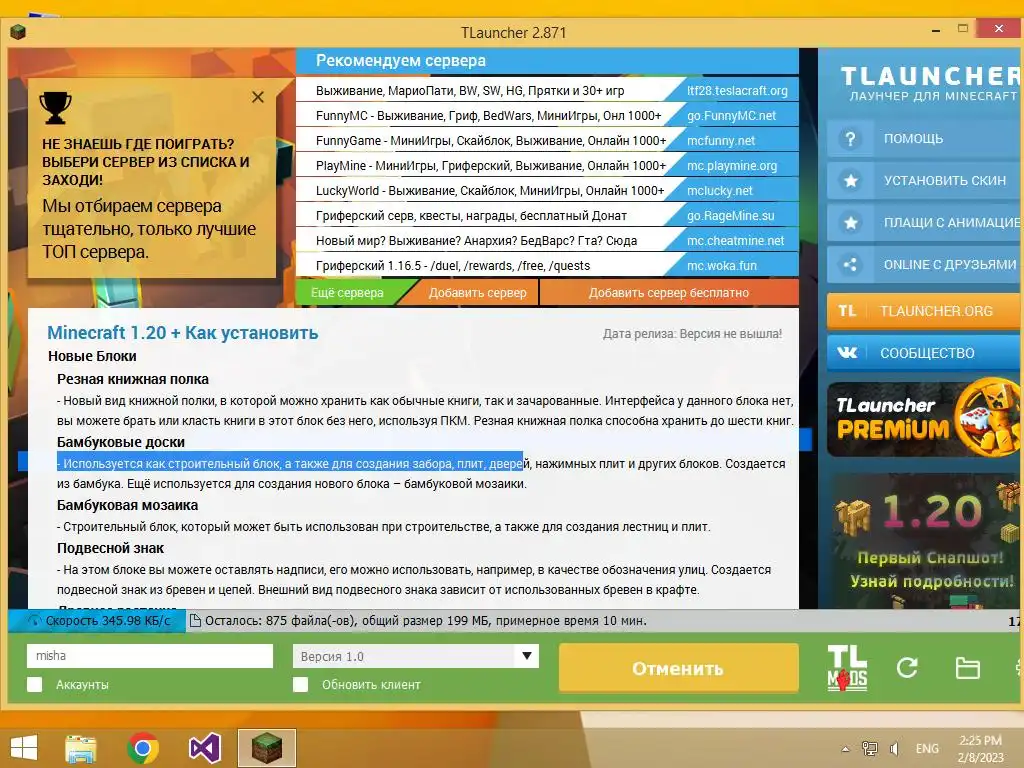The image size is (1024, 768).
Task: Click the VK logo icon
Action: point(847,353)
